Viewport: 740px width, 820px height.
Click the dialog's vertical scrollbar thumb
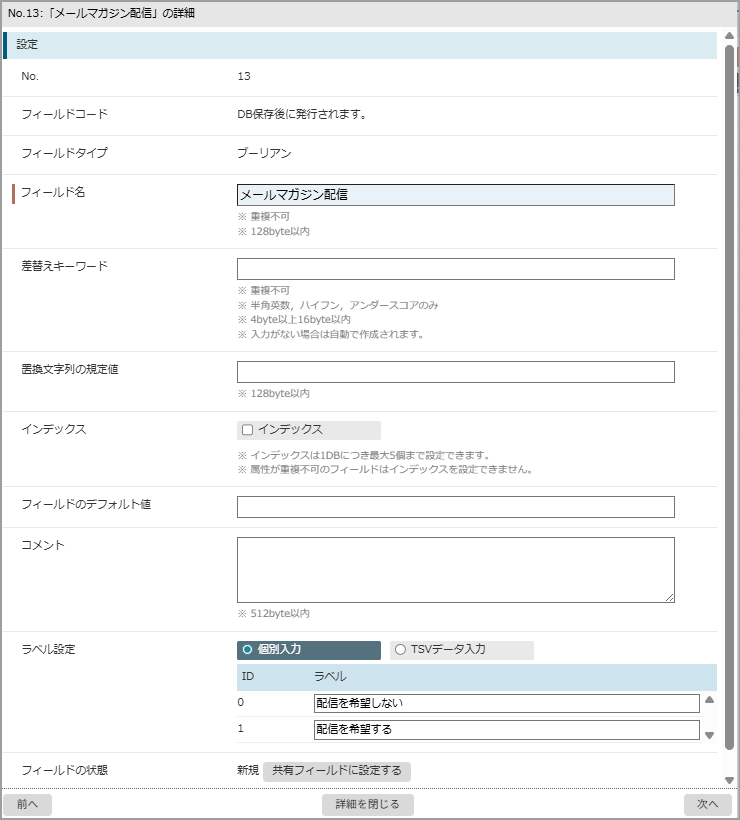point(730,400)
